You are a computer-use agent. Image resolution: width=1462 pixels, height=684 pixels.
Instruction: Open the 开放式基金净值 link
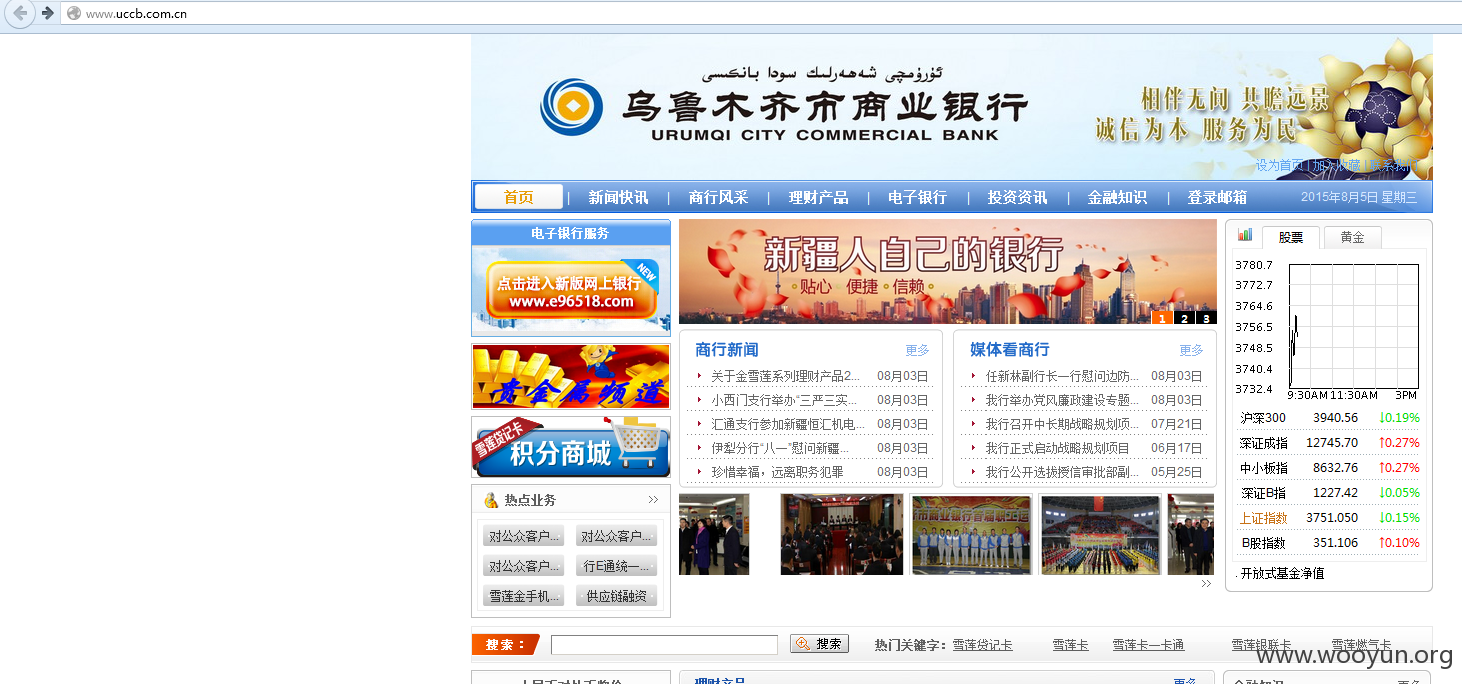[x=1282, y=573]
